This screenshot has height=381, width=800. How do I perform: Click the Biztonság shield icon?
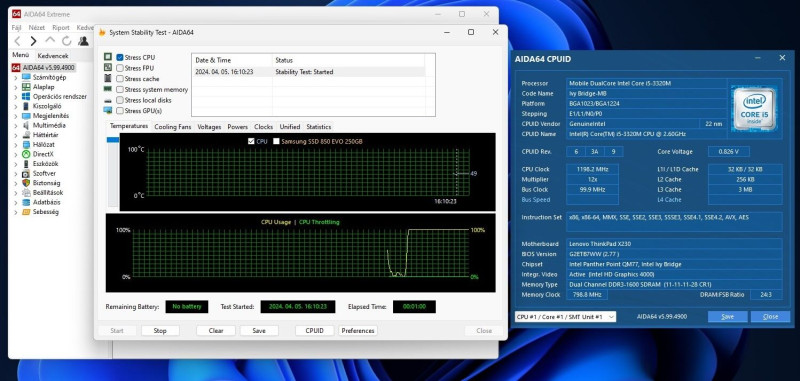[x=26, y=183]
